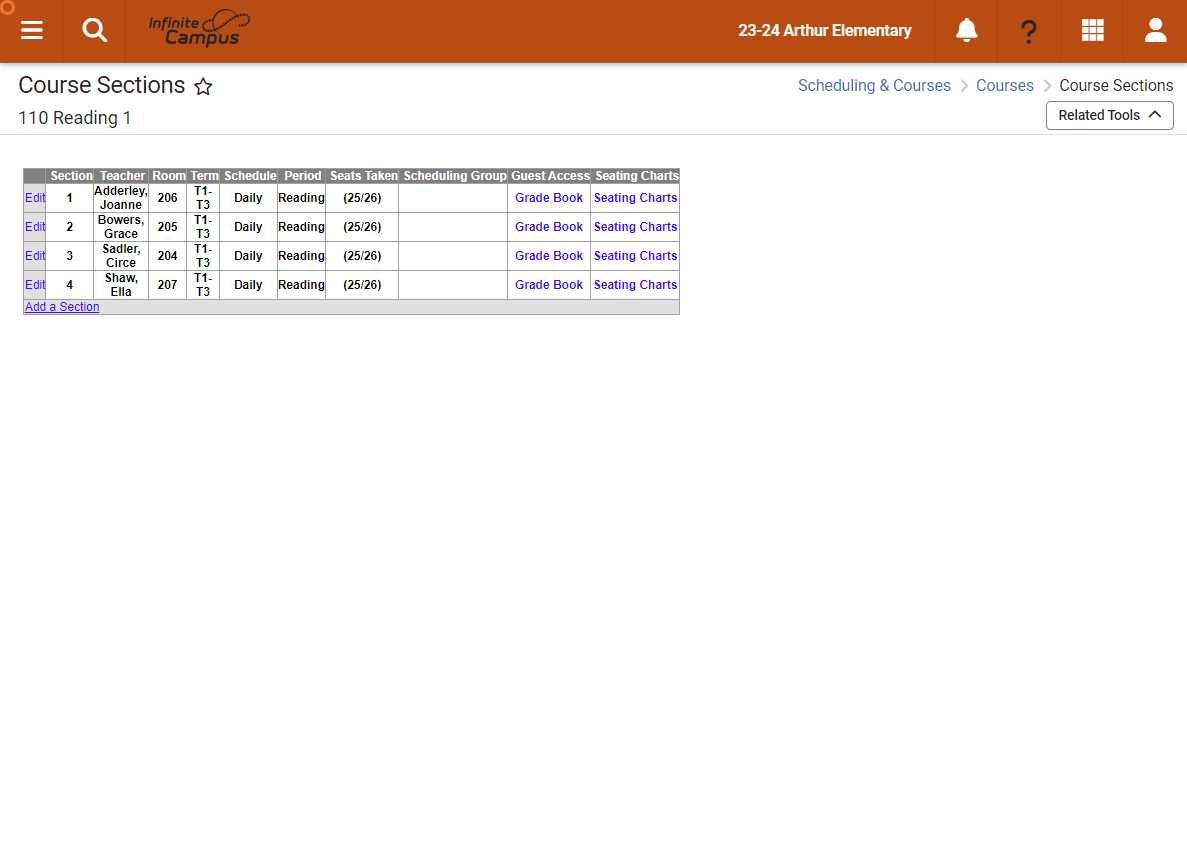Screen dimensions: 1187x849
Task: Open Seating Charts for section 2
Action: pyautogui.click(x=635, y=226)
